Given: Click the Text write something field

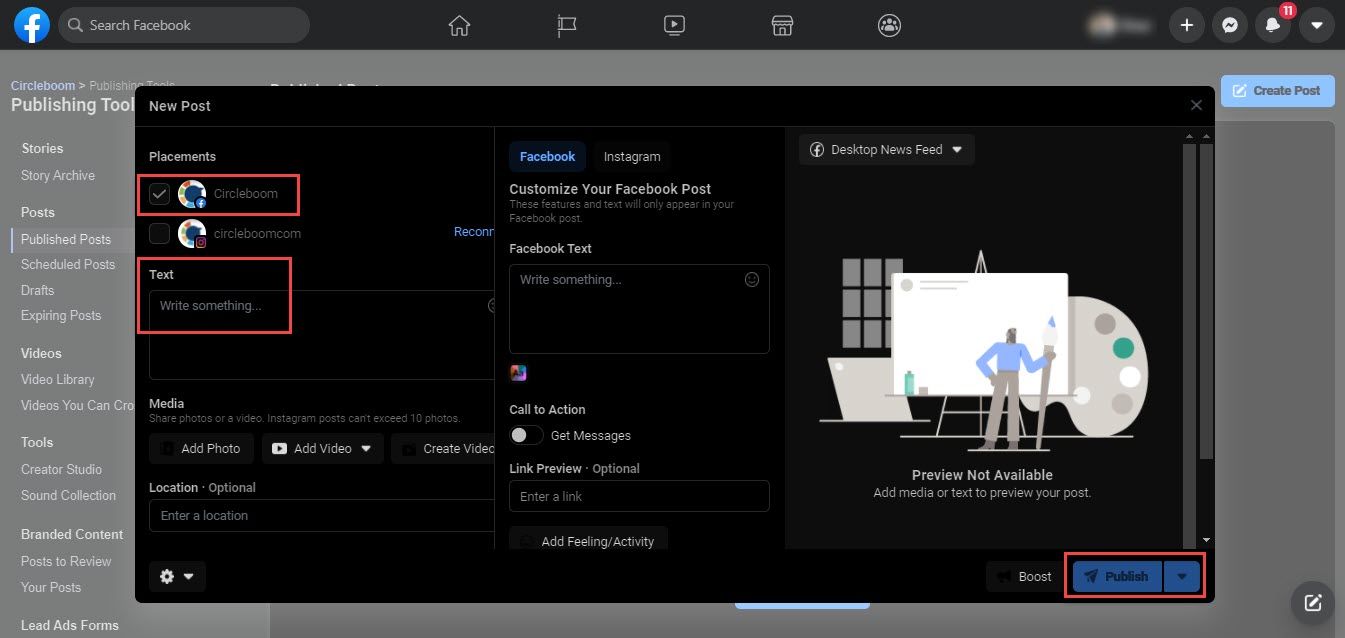Looking at the screenshot, I should [322, 335].
